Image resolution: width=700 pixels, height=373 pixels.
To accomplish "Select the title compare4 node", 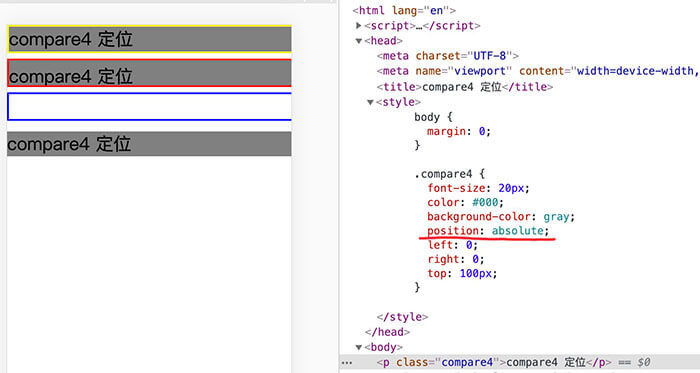I will [465, 87].
